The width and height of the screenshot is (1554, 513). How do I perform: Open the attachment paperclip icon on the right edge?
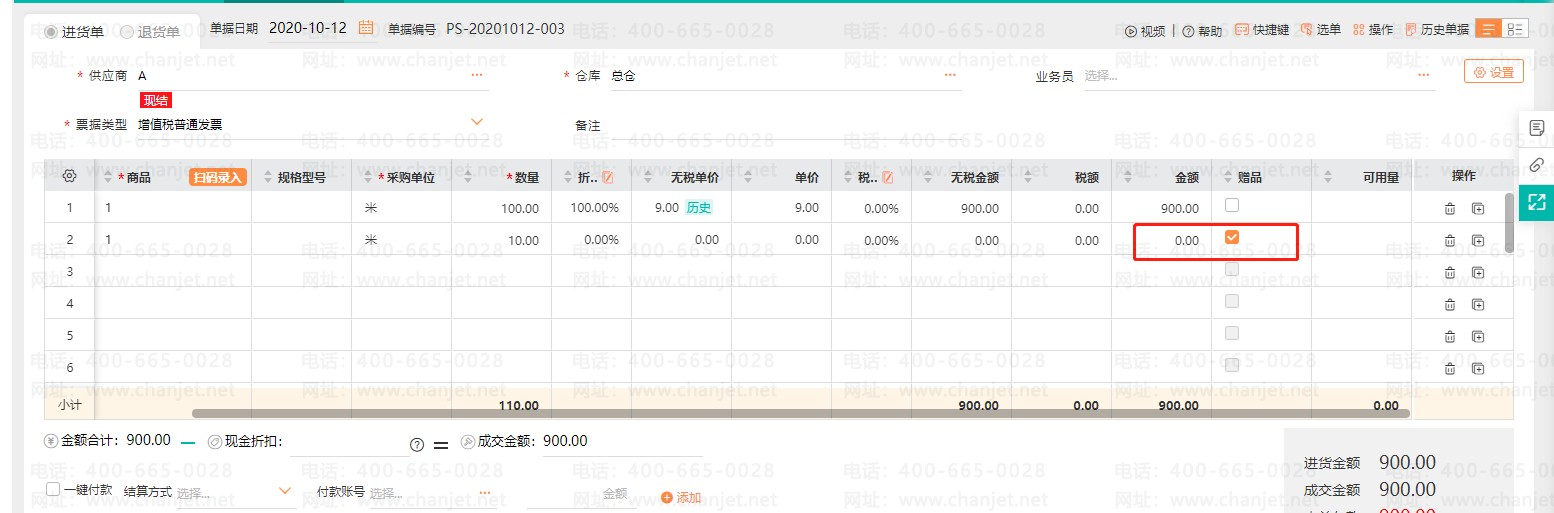[x=1537, y=165]
